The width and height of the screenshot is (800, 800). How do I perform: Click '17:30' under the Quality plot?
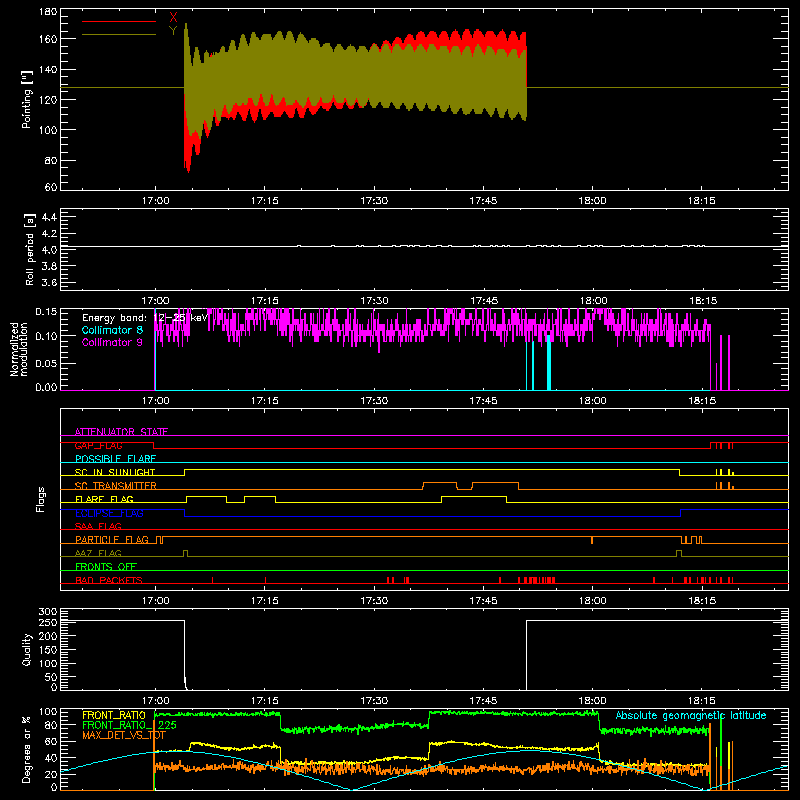point(374,701)
